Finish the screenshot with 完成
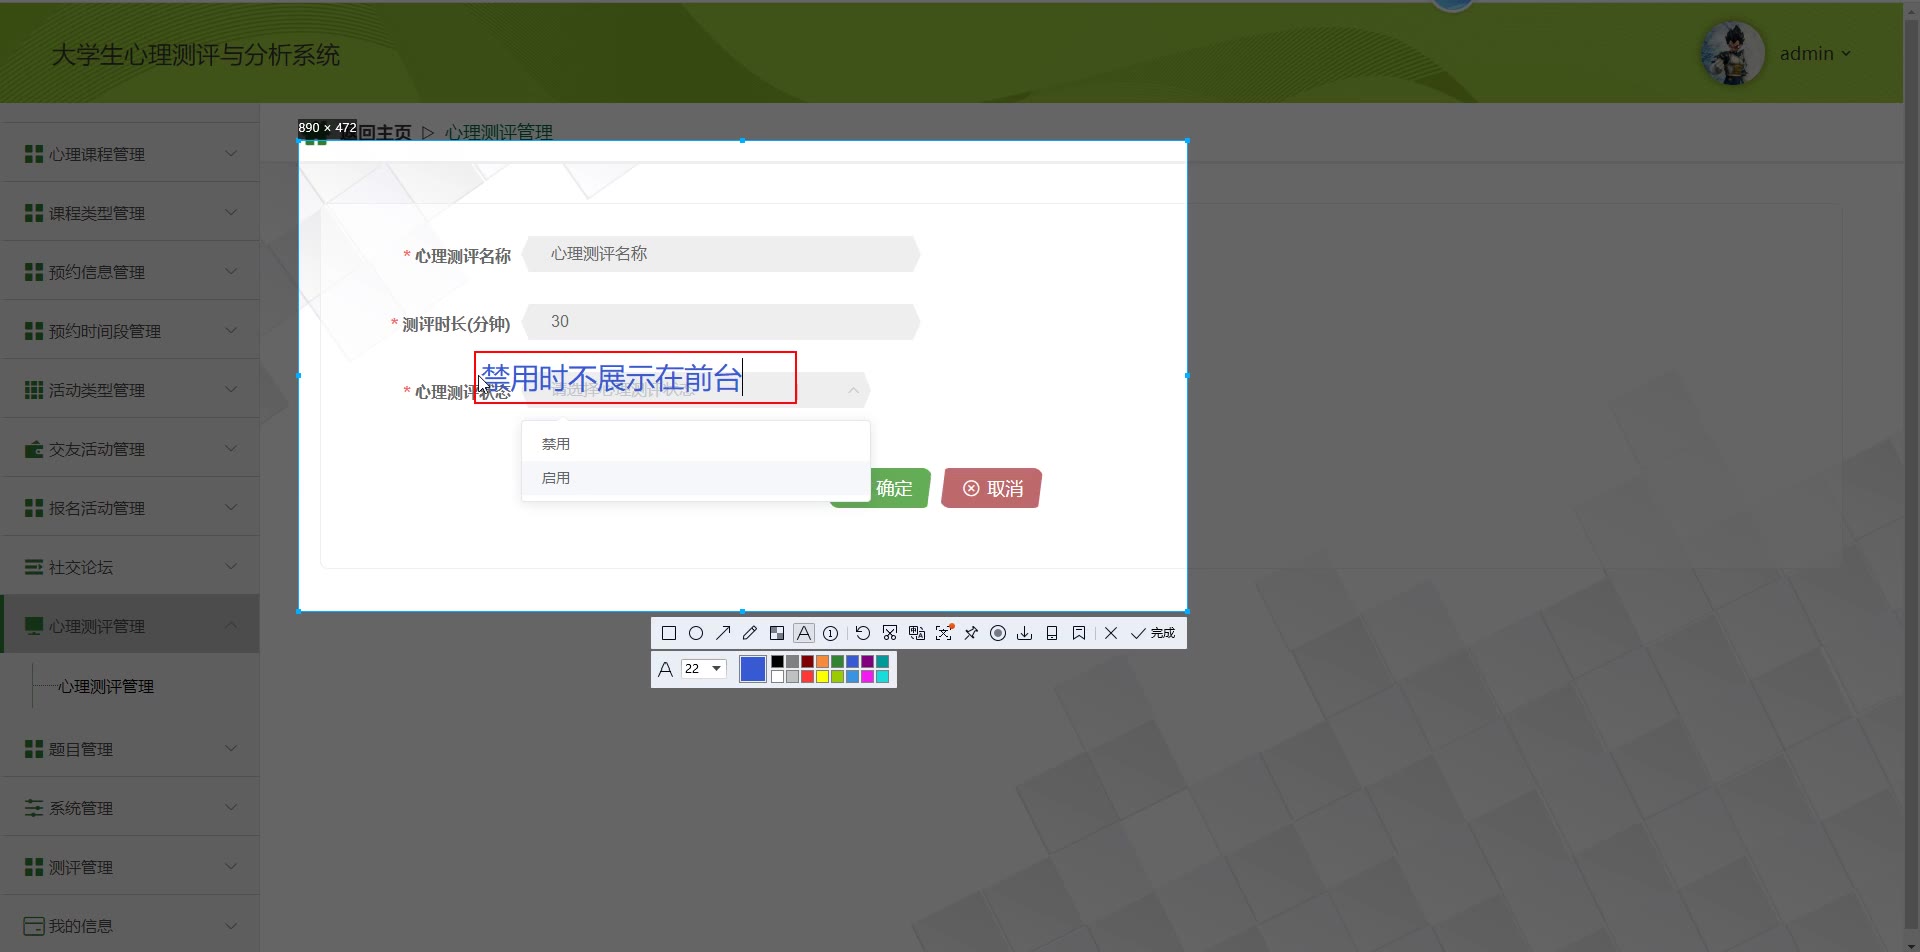This screenshot has width=1920, height=952. (1153, 633)
